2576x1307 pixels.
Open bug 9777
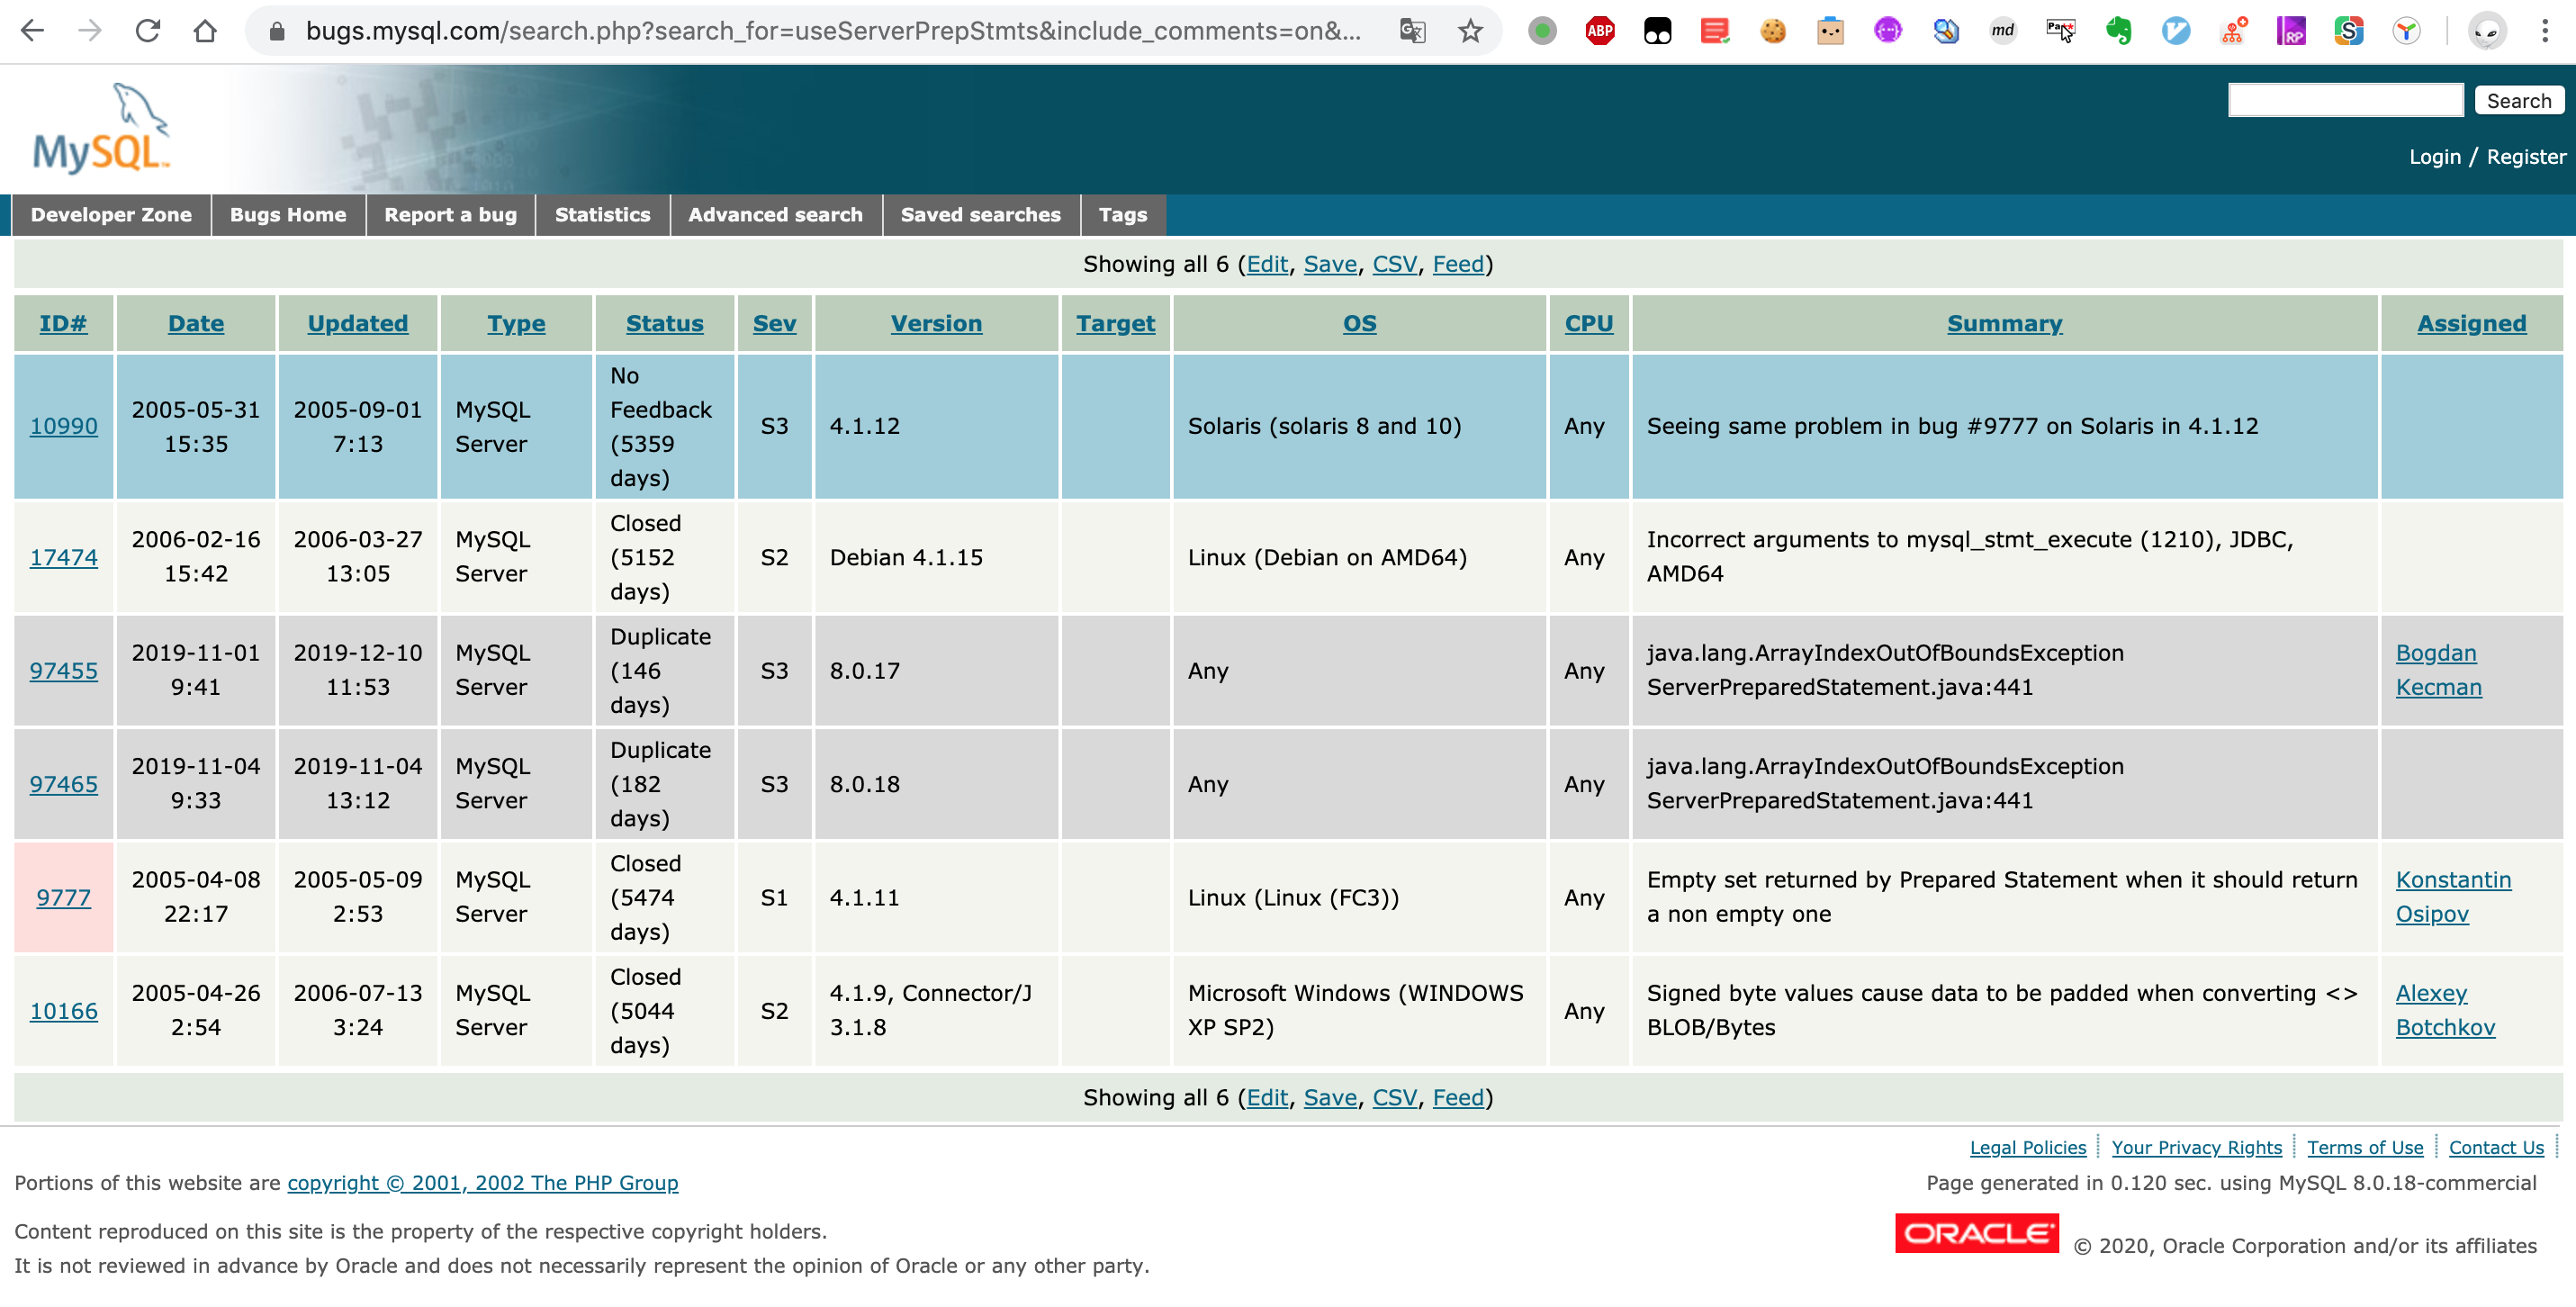[x=64, y=897]
